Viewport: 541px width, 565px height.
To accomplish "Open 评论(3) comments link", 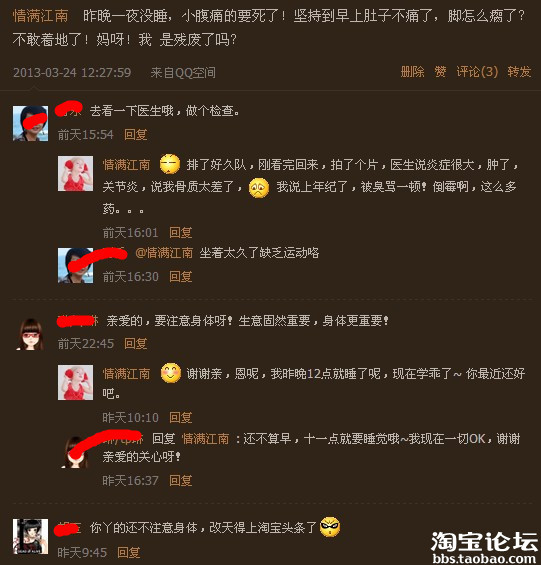I will (477, 72).
